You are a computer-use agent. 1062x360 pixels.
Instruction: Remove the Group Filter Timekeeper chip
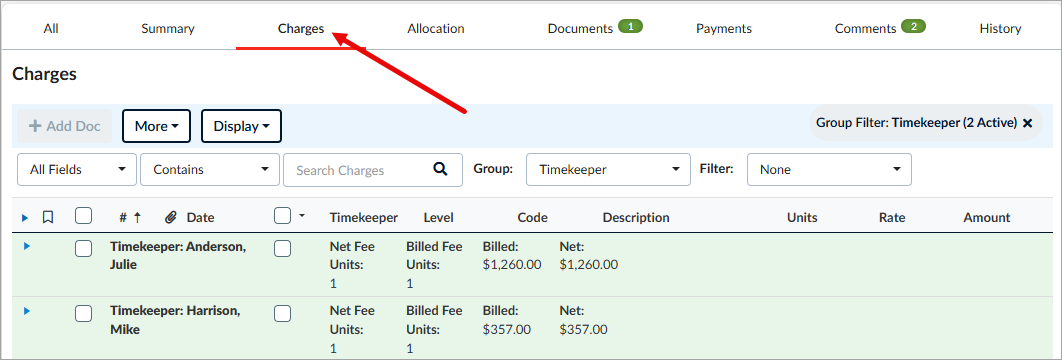point(1027,123)
